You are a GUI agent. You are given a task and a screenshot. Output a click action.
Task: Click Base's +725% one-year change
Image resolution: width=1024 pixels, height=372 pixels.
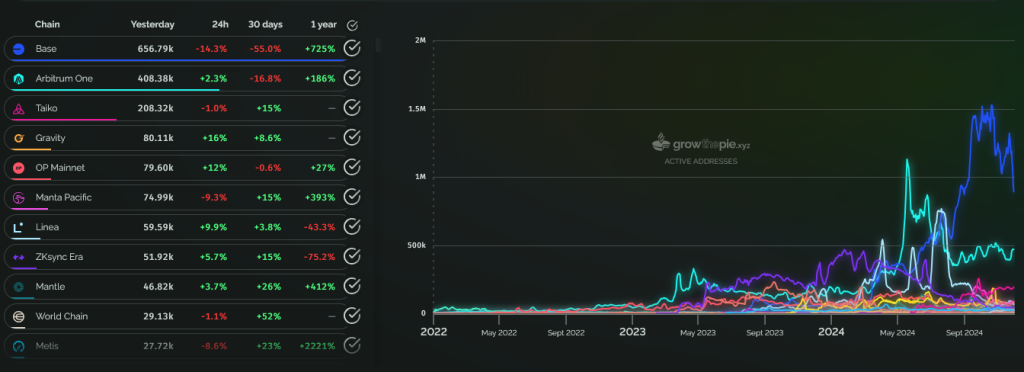320,49
